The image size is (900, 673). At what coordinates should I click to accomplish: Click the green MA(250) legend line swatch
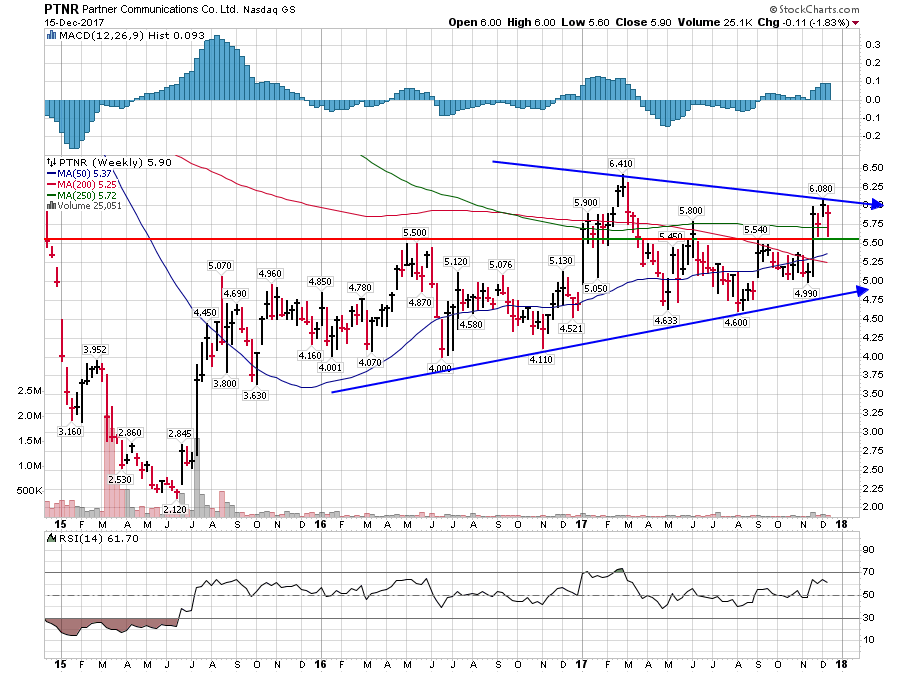pos(53,195)
